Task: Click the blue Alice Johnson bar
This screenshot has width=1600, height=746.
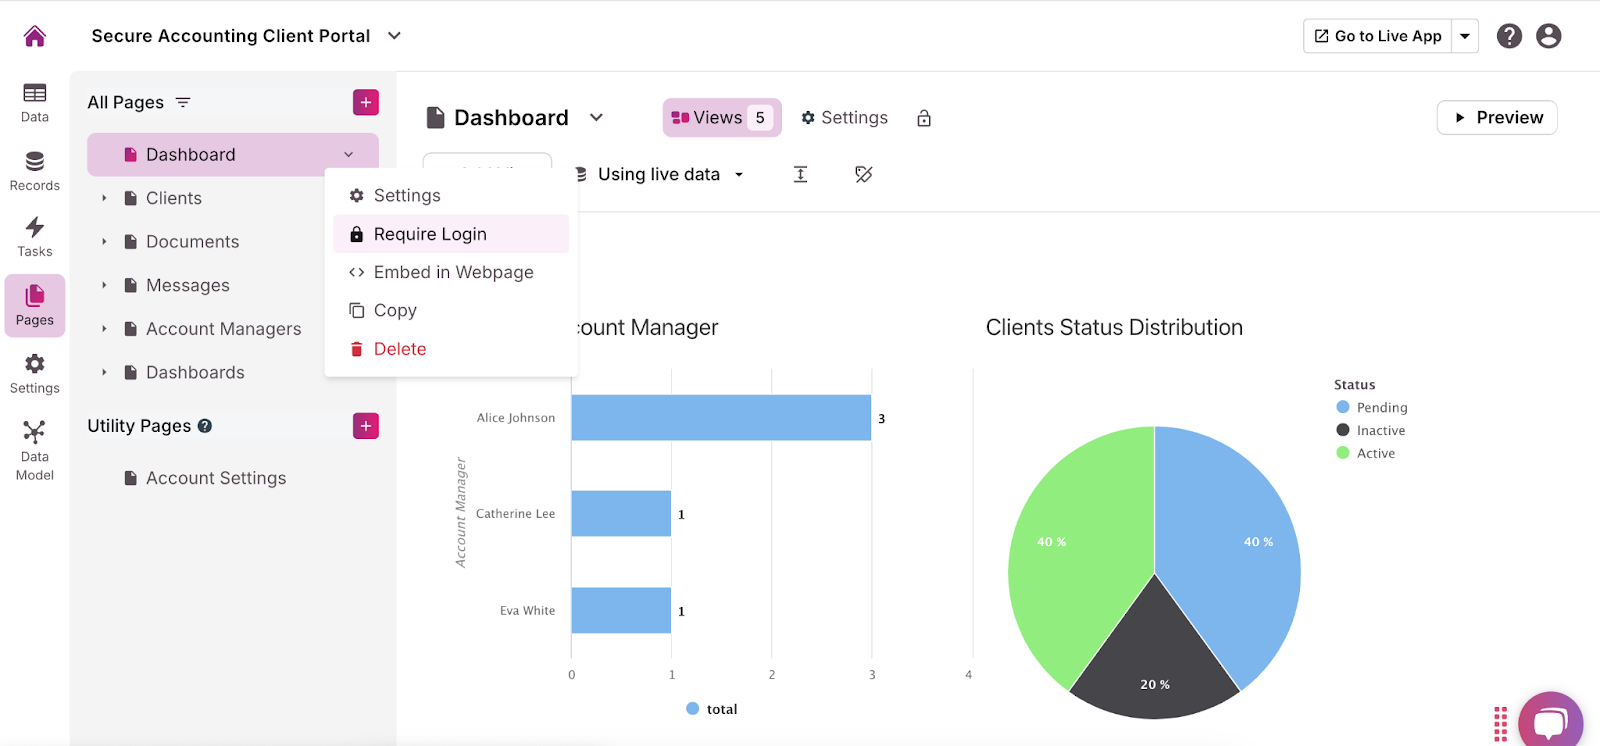Action: (x=720, y=418)
